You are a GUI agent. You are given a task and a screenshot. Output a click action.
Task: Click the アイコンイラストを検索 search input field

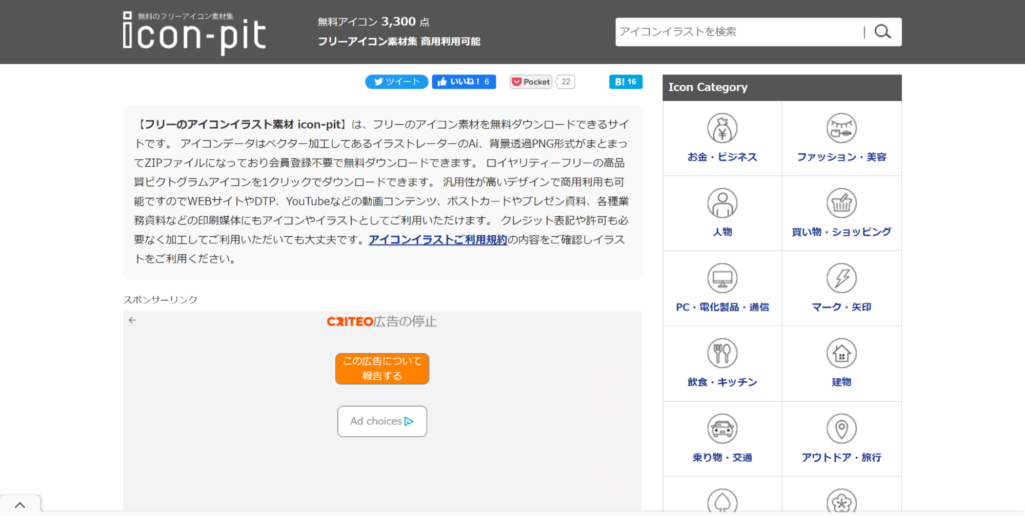pyautogui.click(x=738, y=32)
